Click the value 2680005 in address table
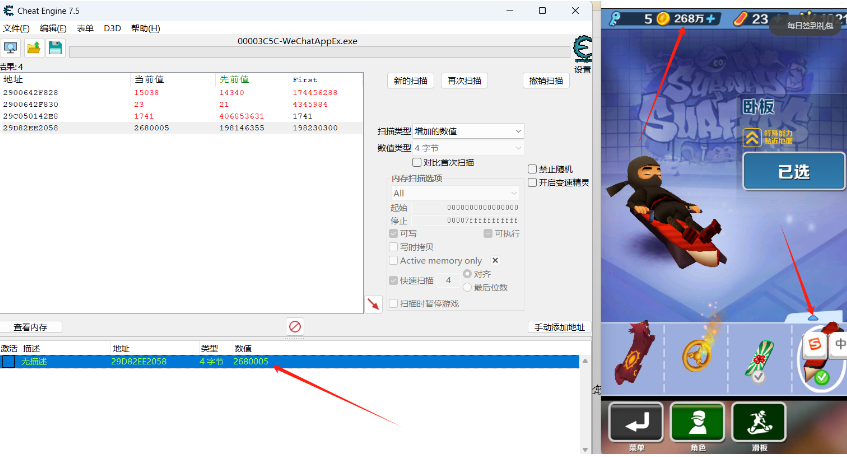Image resolution: width=847 pixels, height=457 pixels. (251, 361)
